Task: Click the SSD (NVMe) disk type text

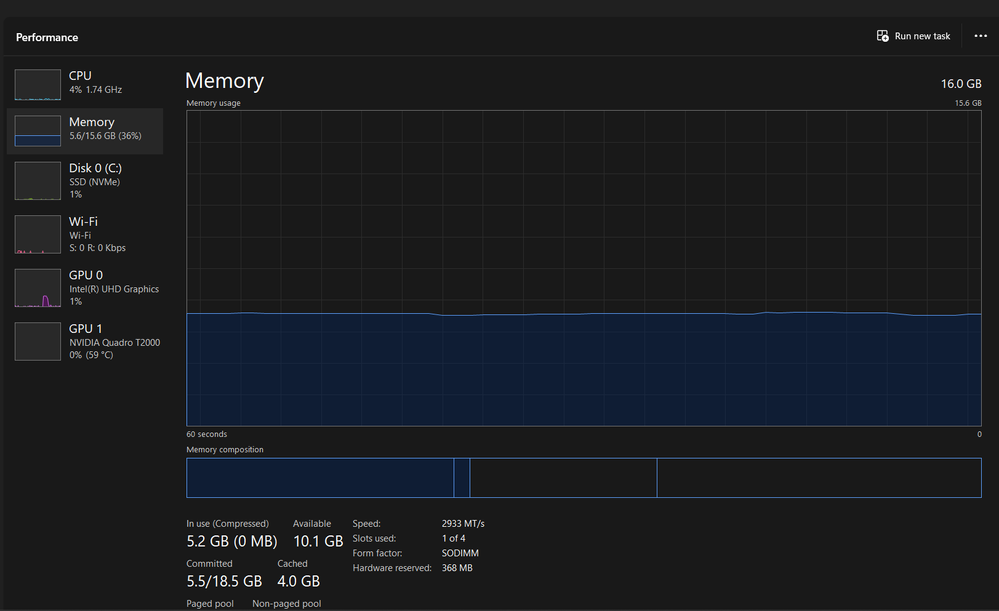Action: click(x=94, y=182)
